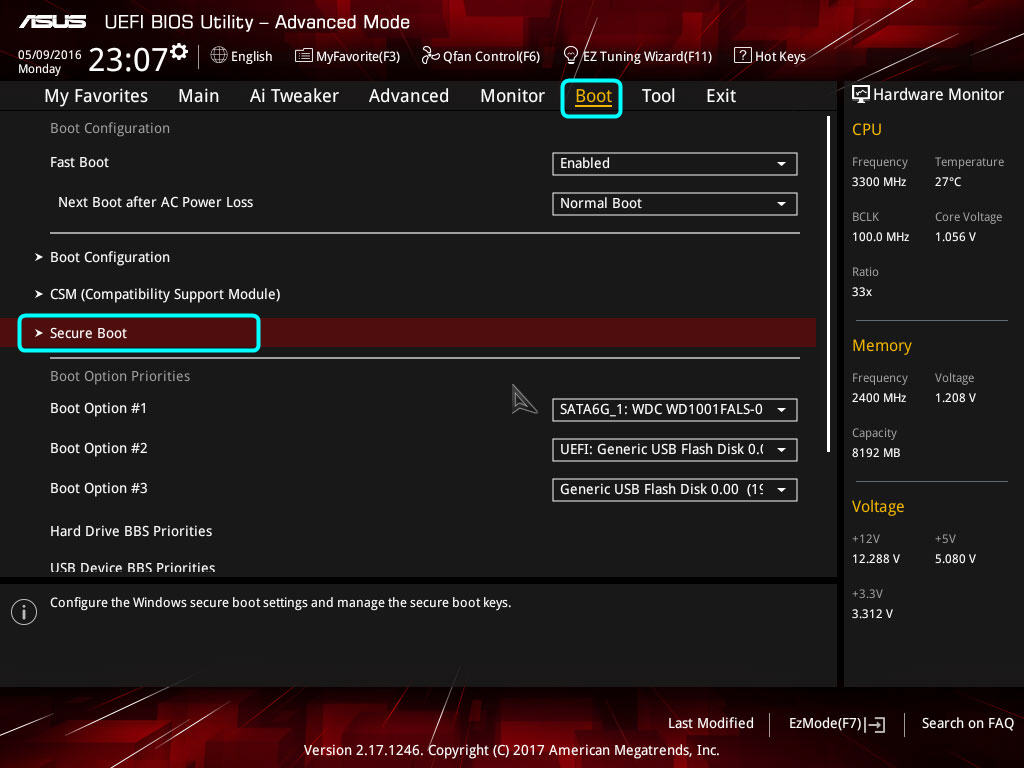Click the EzMode exit arrow icon

tap(875, 724)
